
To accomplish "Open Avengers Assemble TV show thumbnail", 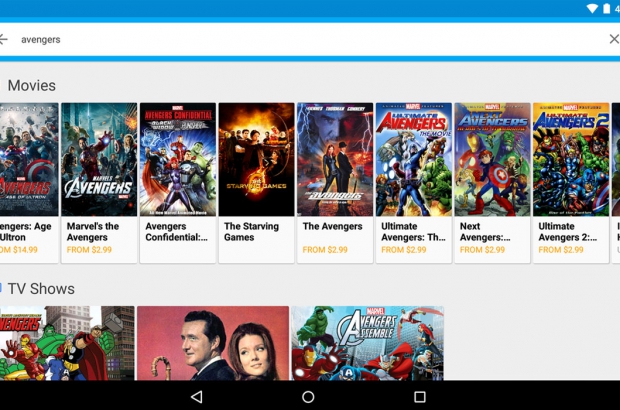I will tap(367, 343).
